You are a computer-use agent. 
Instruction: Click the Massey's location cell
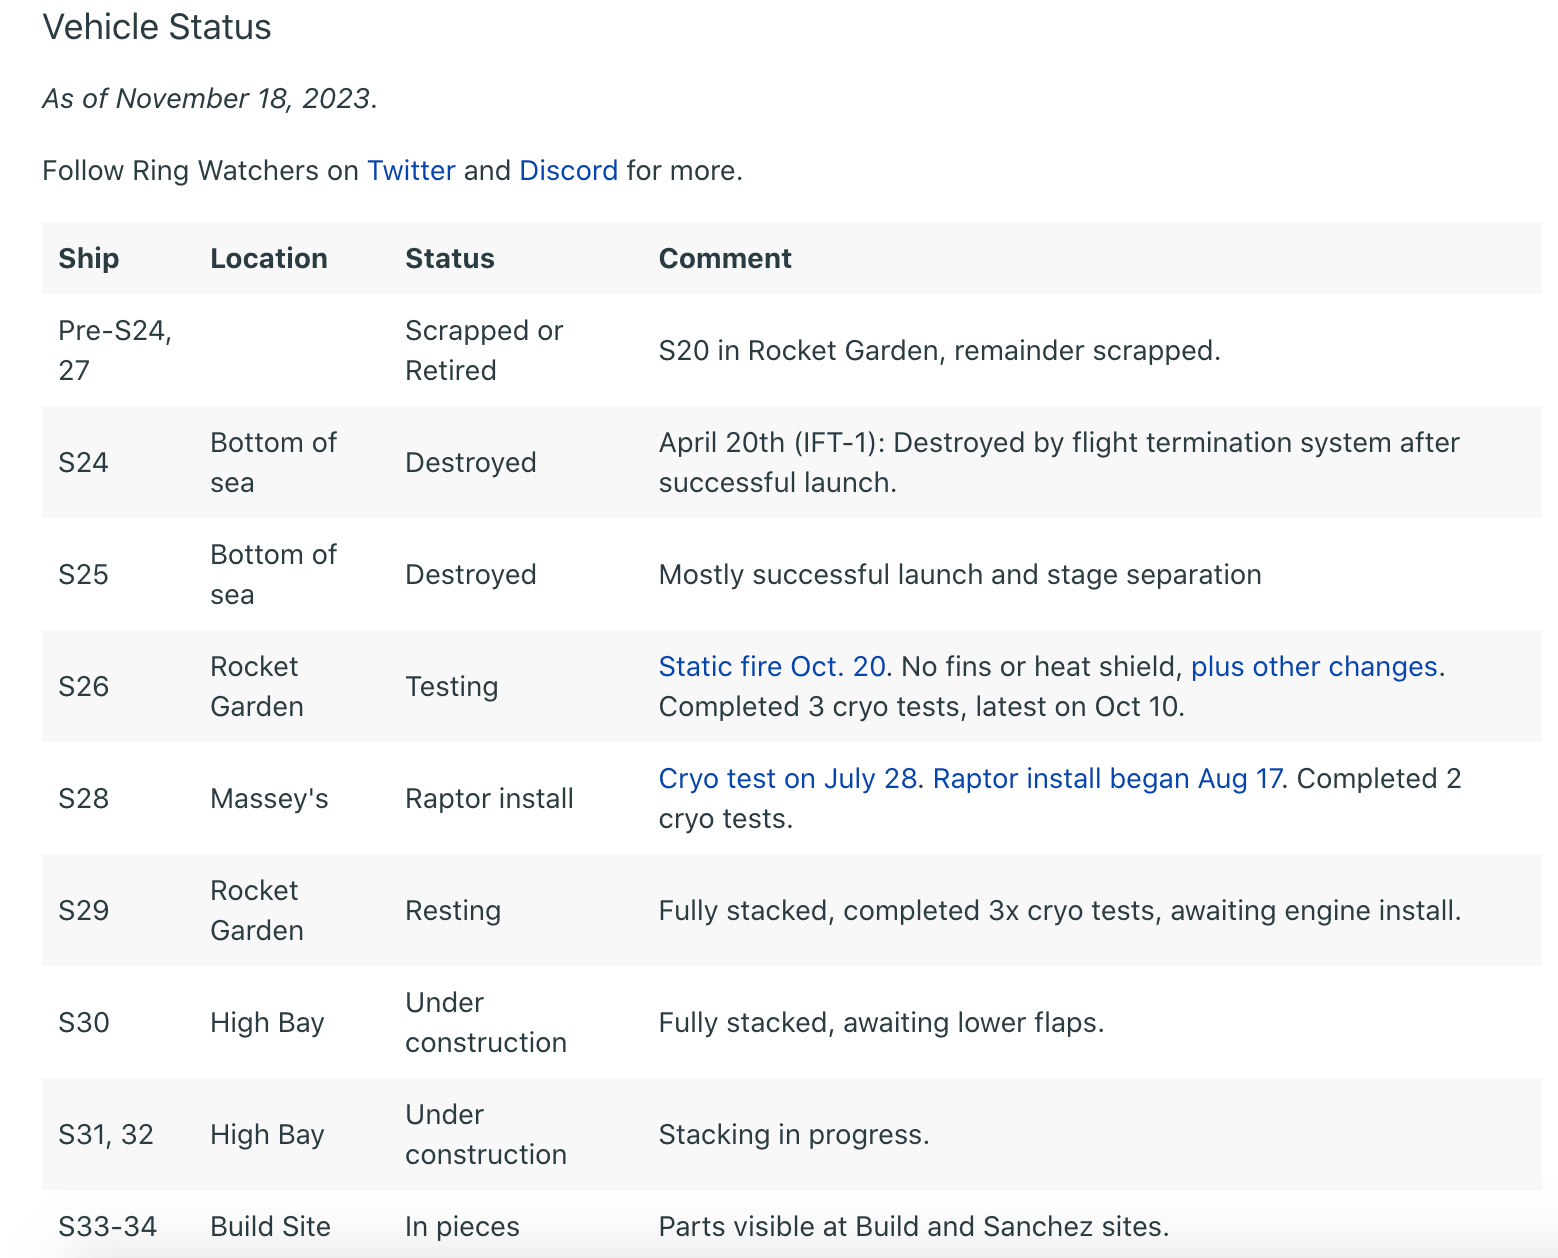269,799
